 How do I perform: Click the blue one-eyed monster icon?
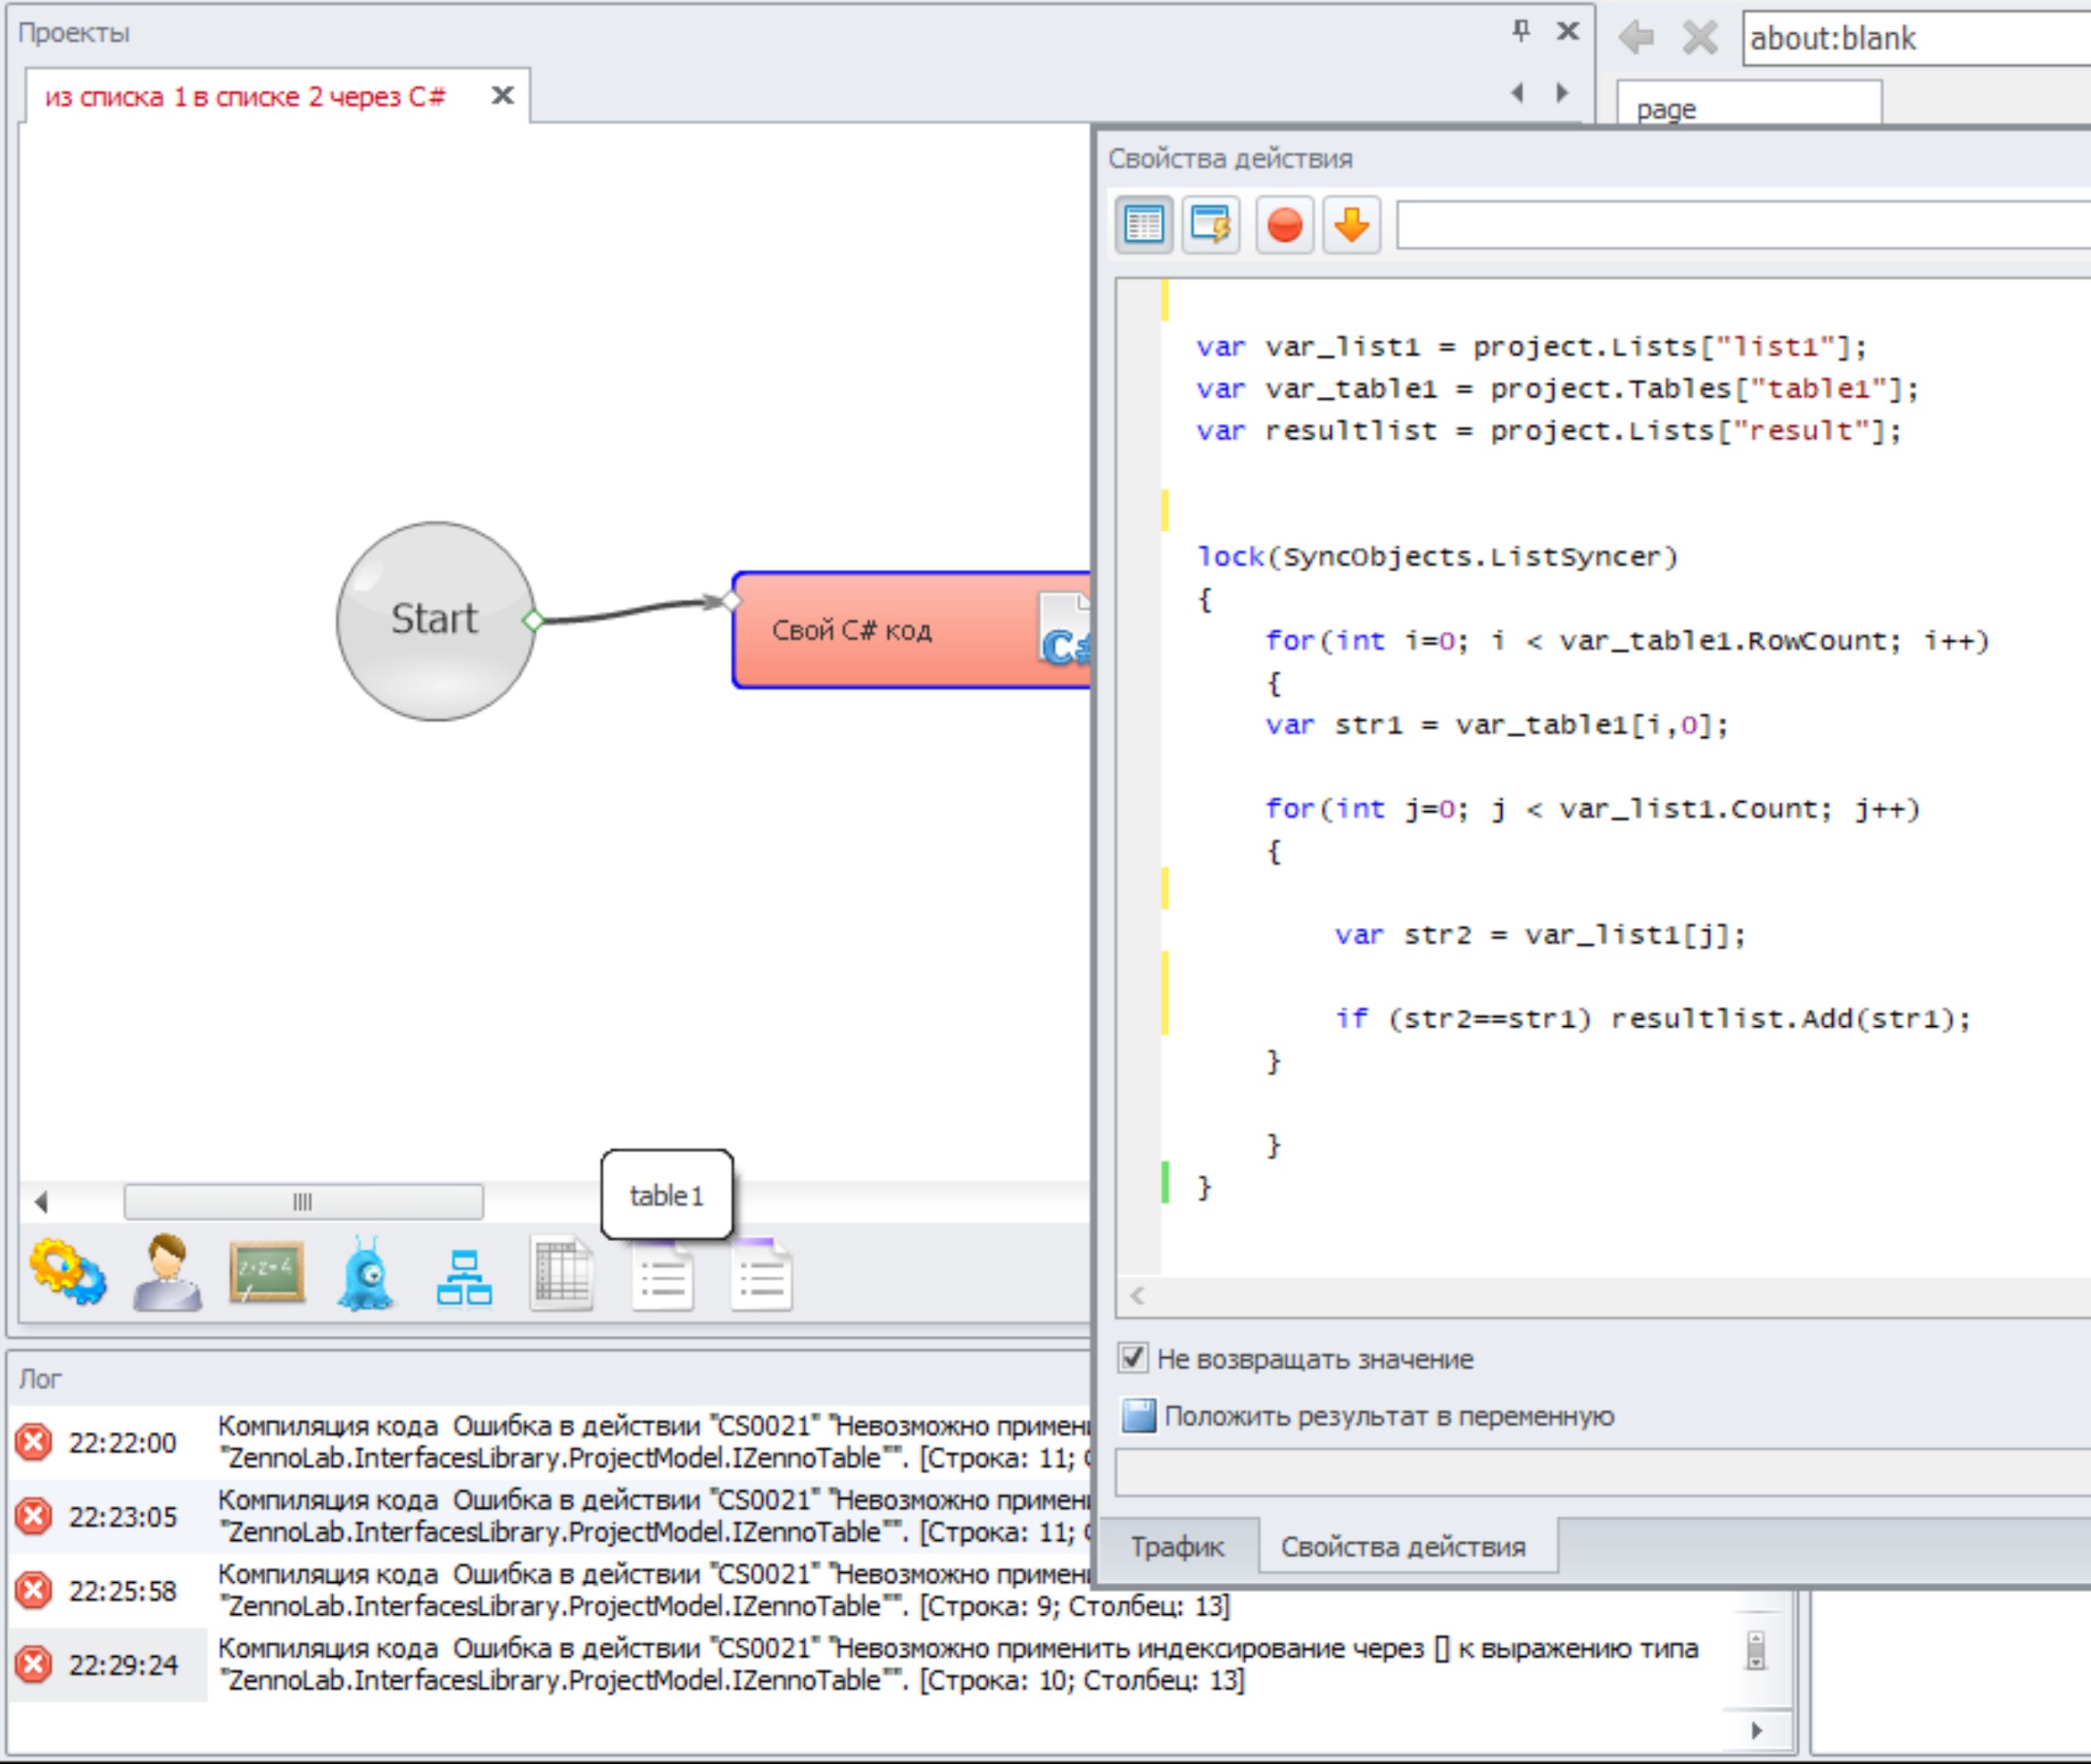[x=365, y=1274]
